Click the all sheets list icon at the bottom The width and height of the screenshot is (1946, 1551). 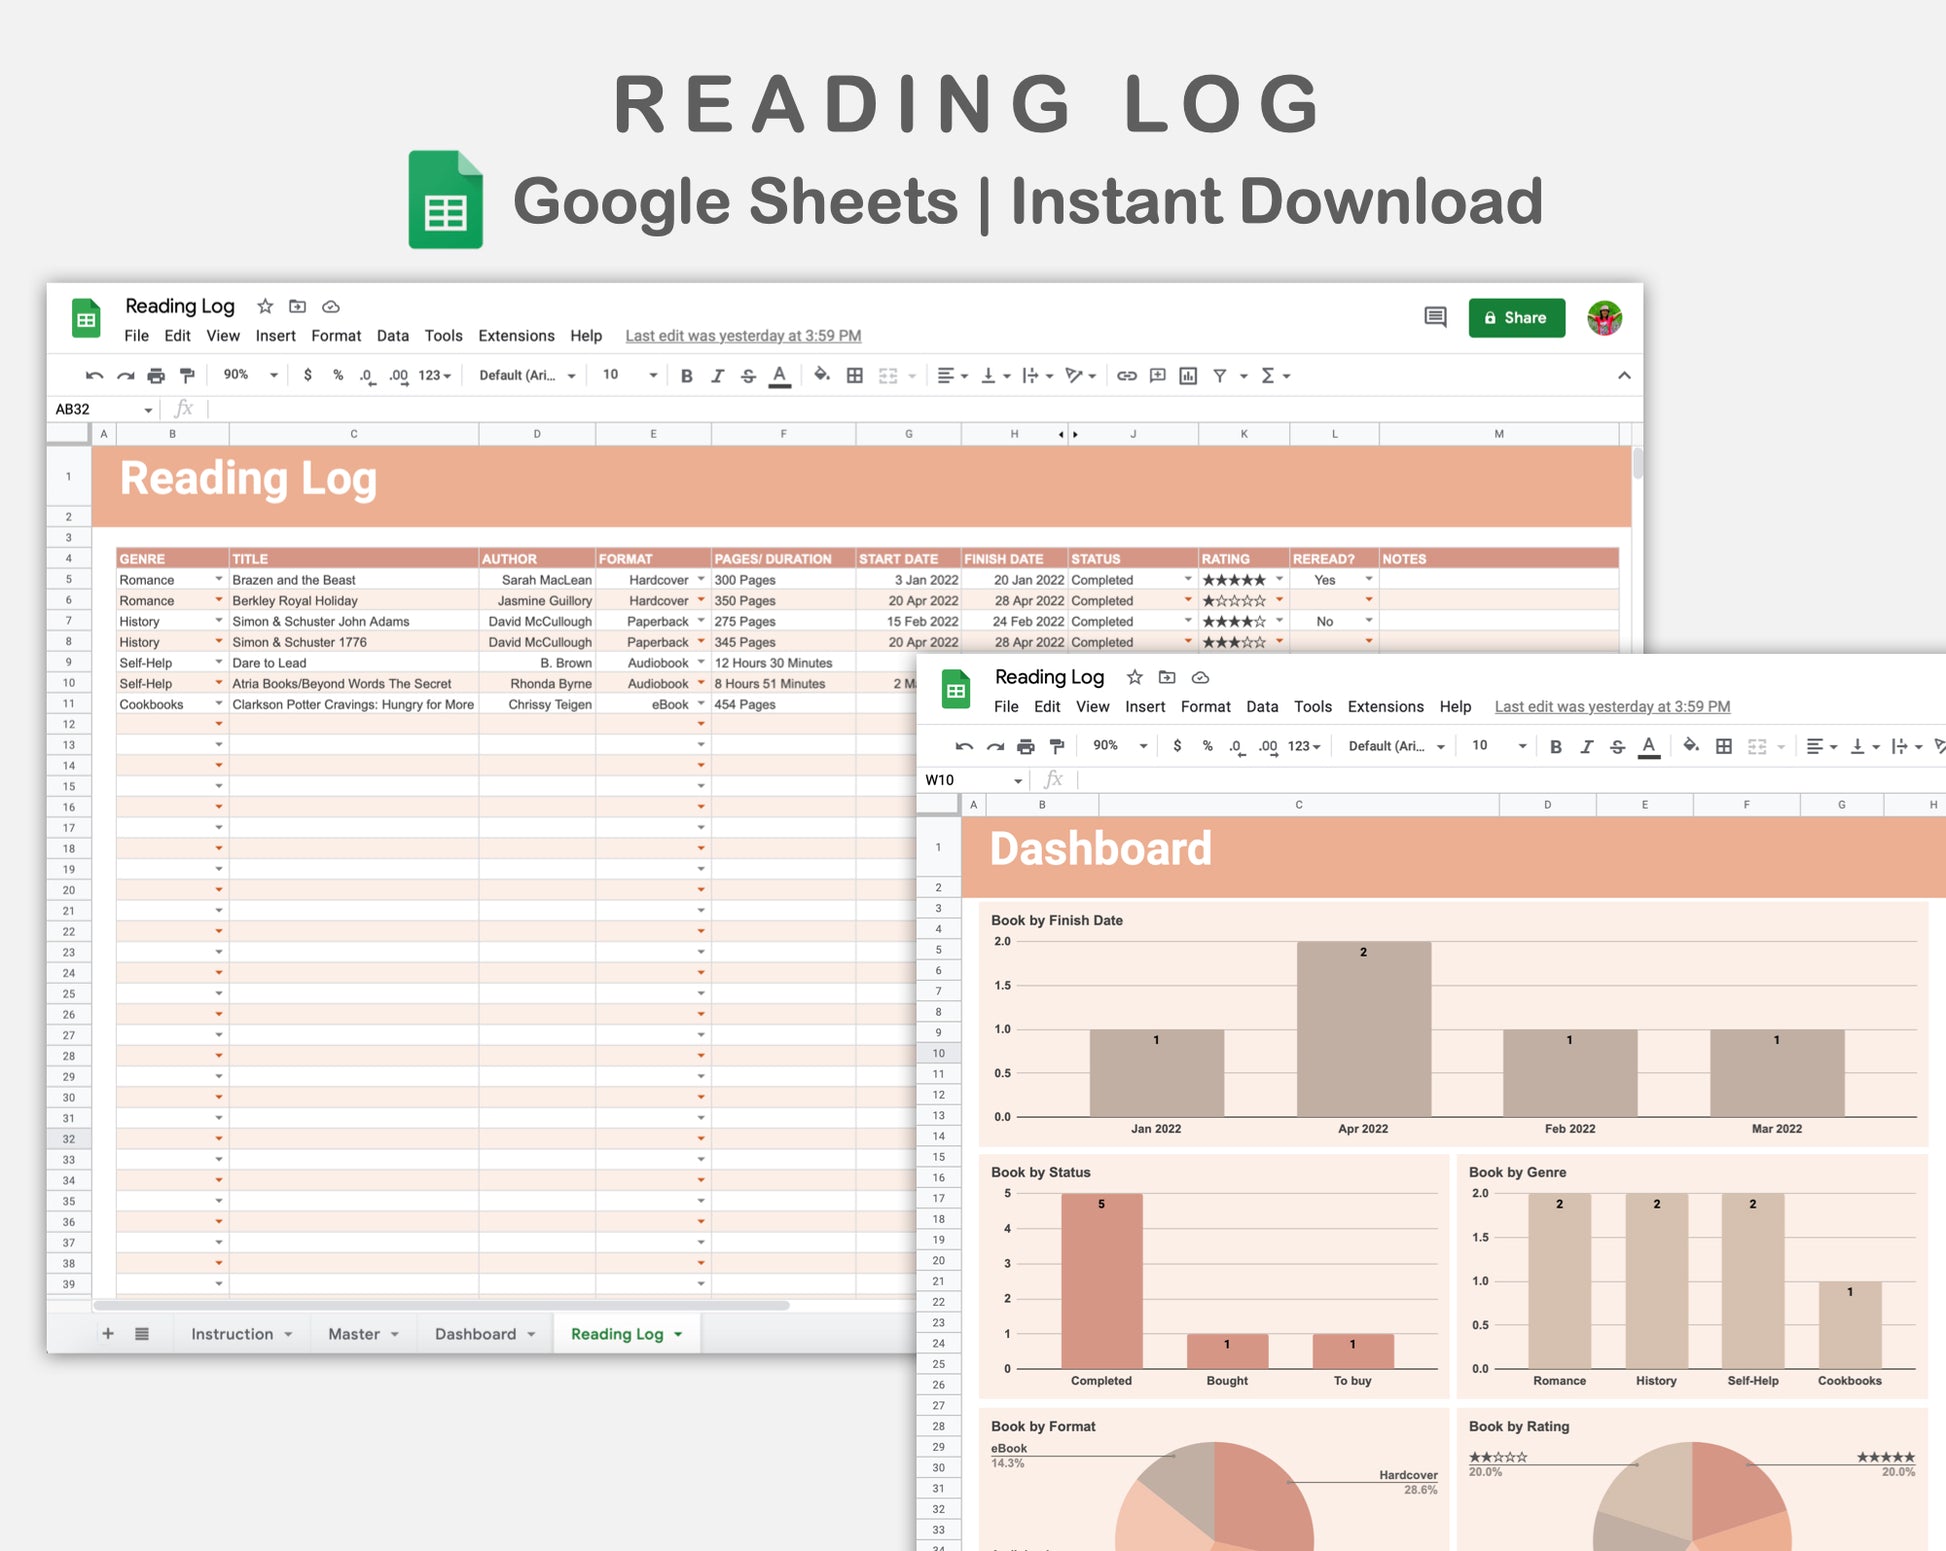tap(142, 1334)
